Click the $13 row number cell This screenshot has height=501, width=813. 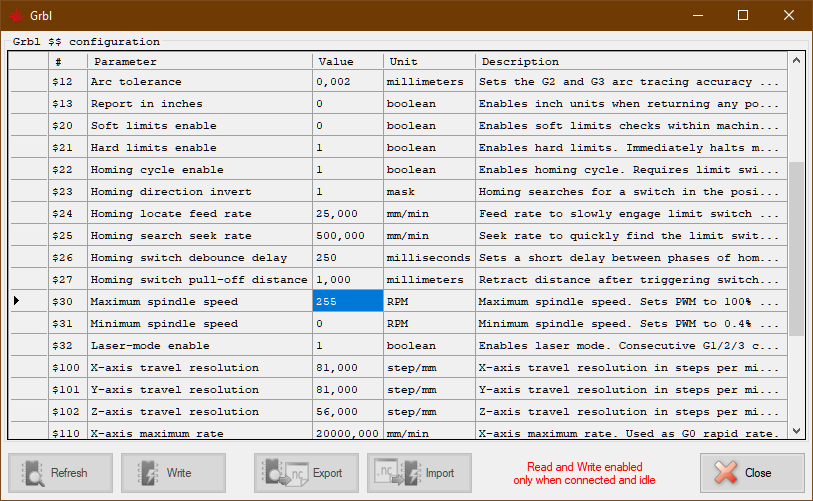68,104
